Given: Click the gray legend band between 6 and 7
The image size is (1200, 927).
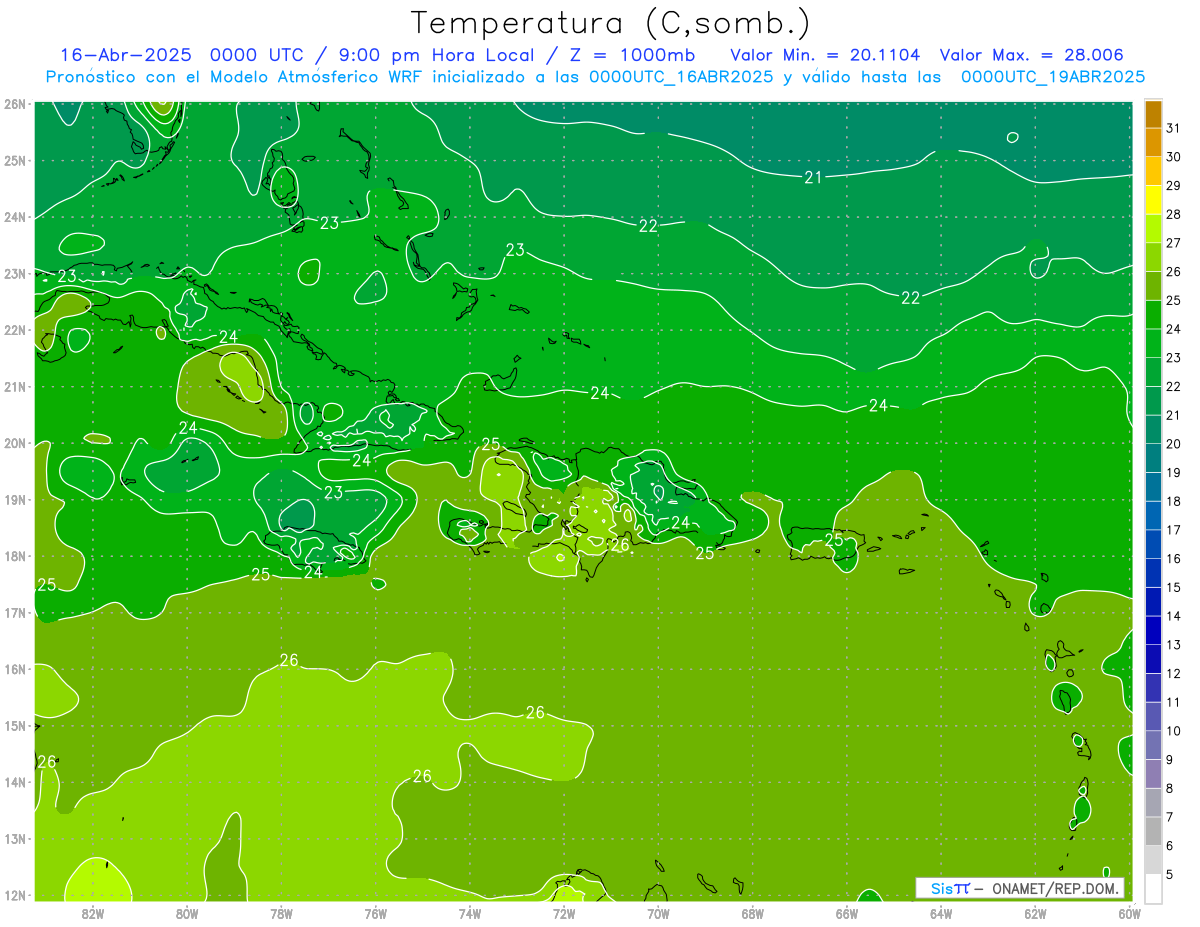Looking at the screenshot, I should point(1154,831).
